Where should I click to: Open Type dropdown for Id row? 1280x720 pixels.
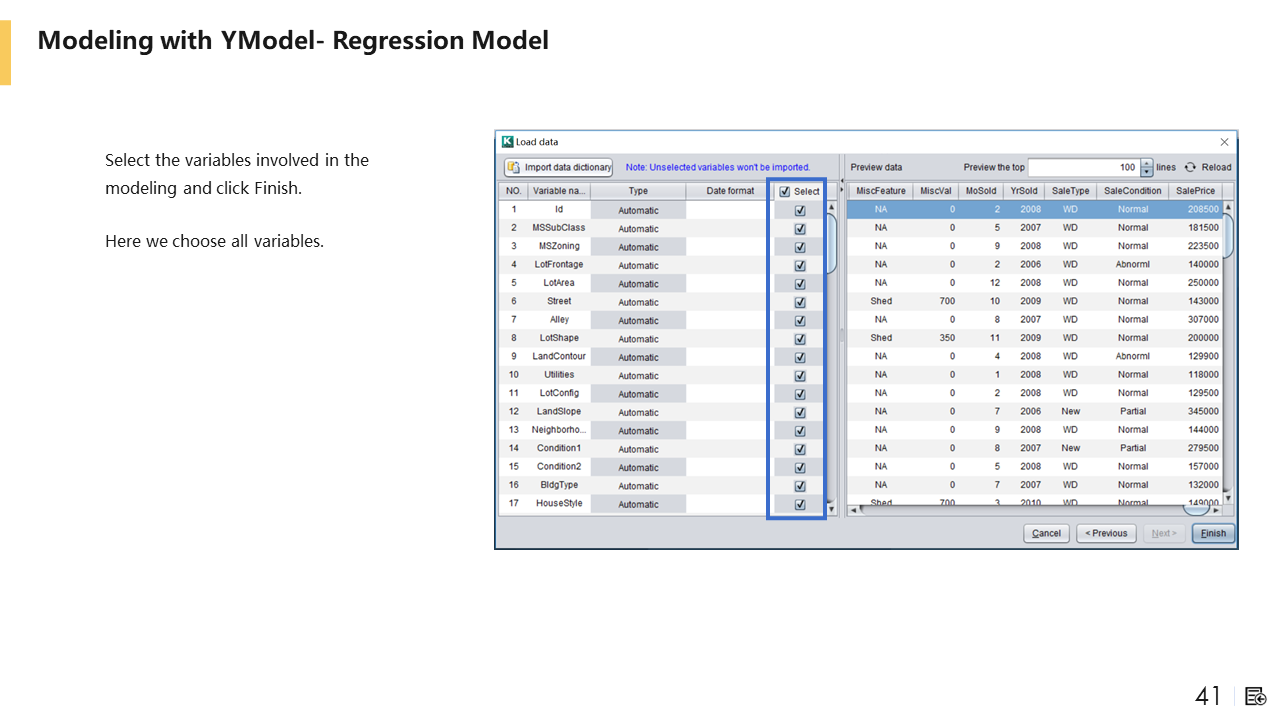click(638, 210)
